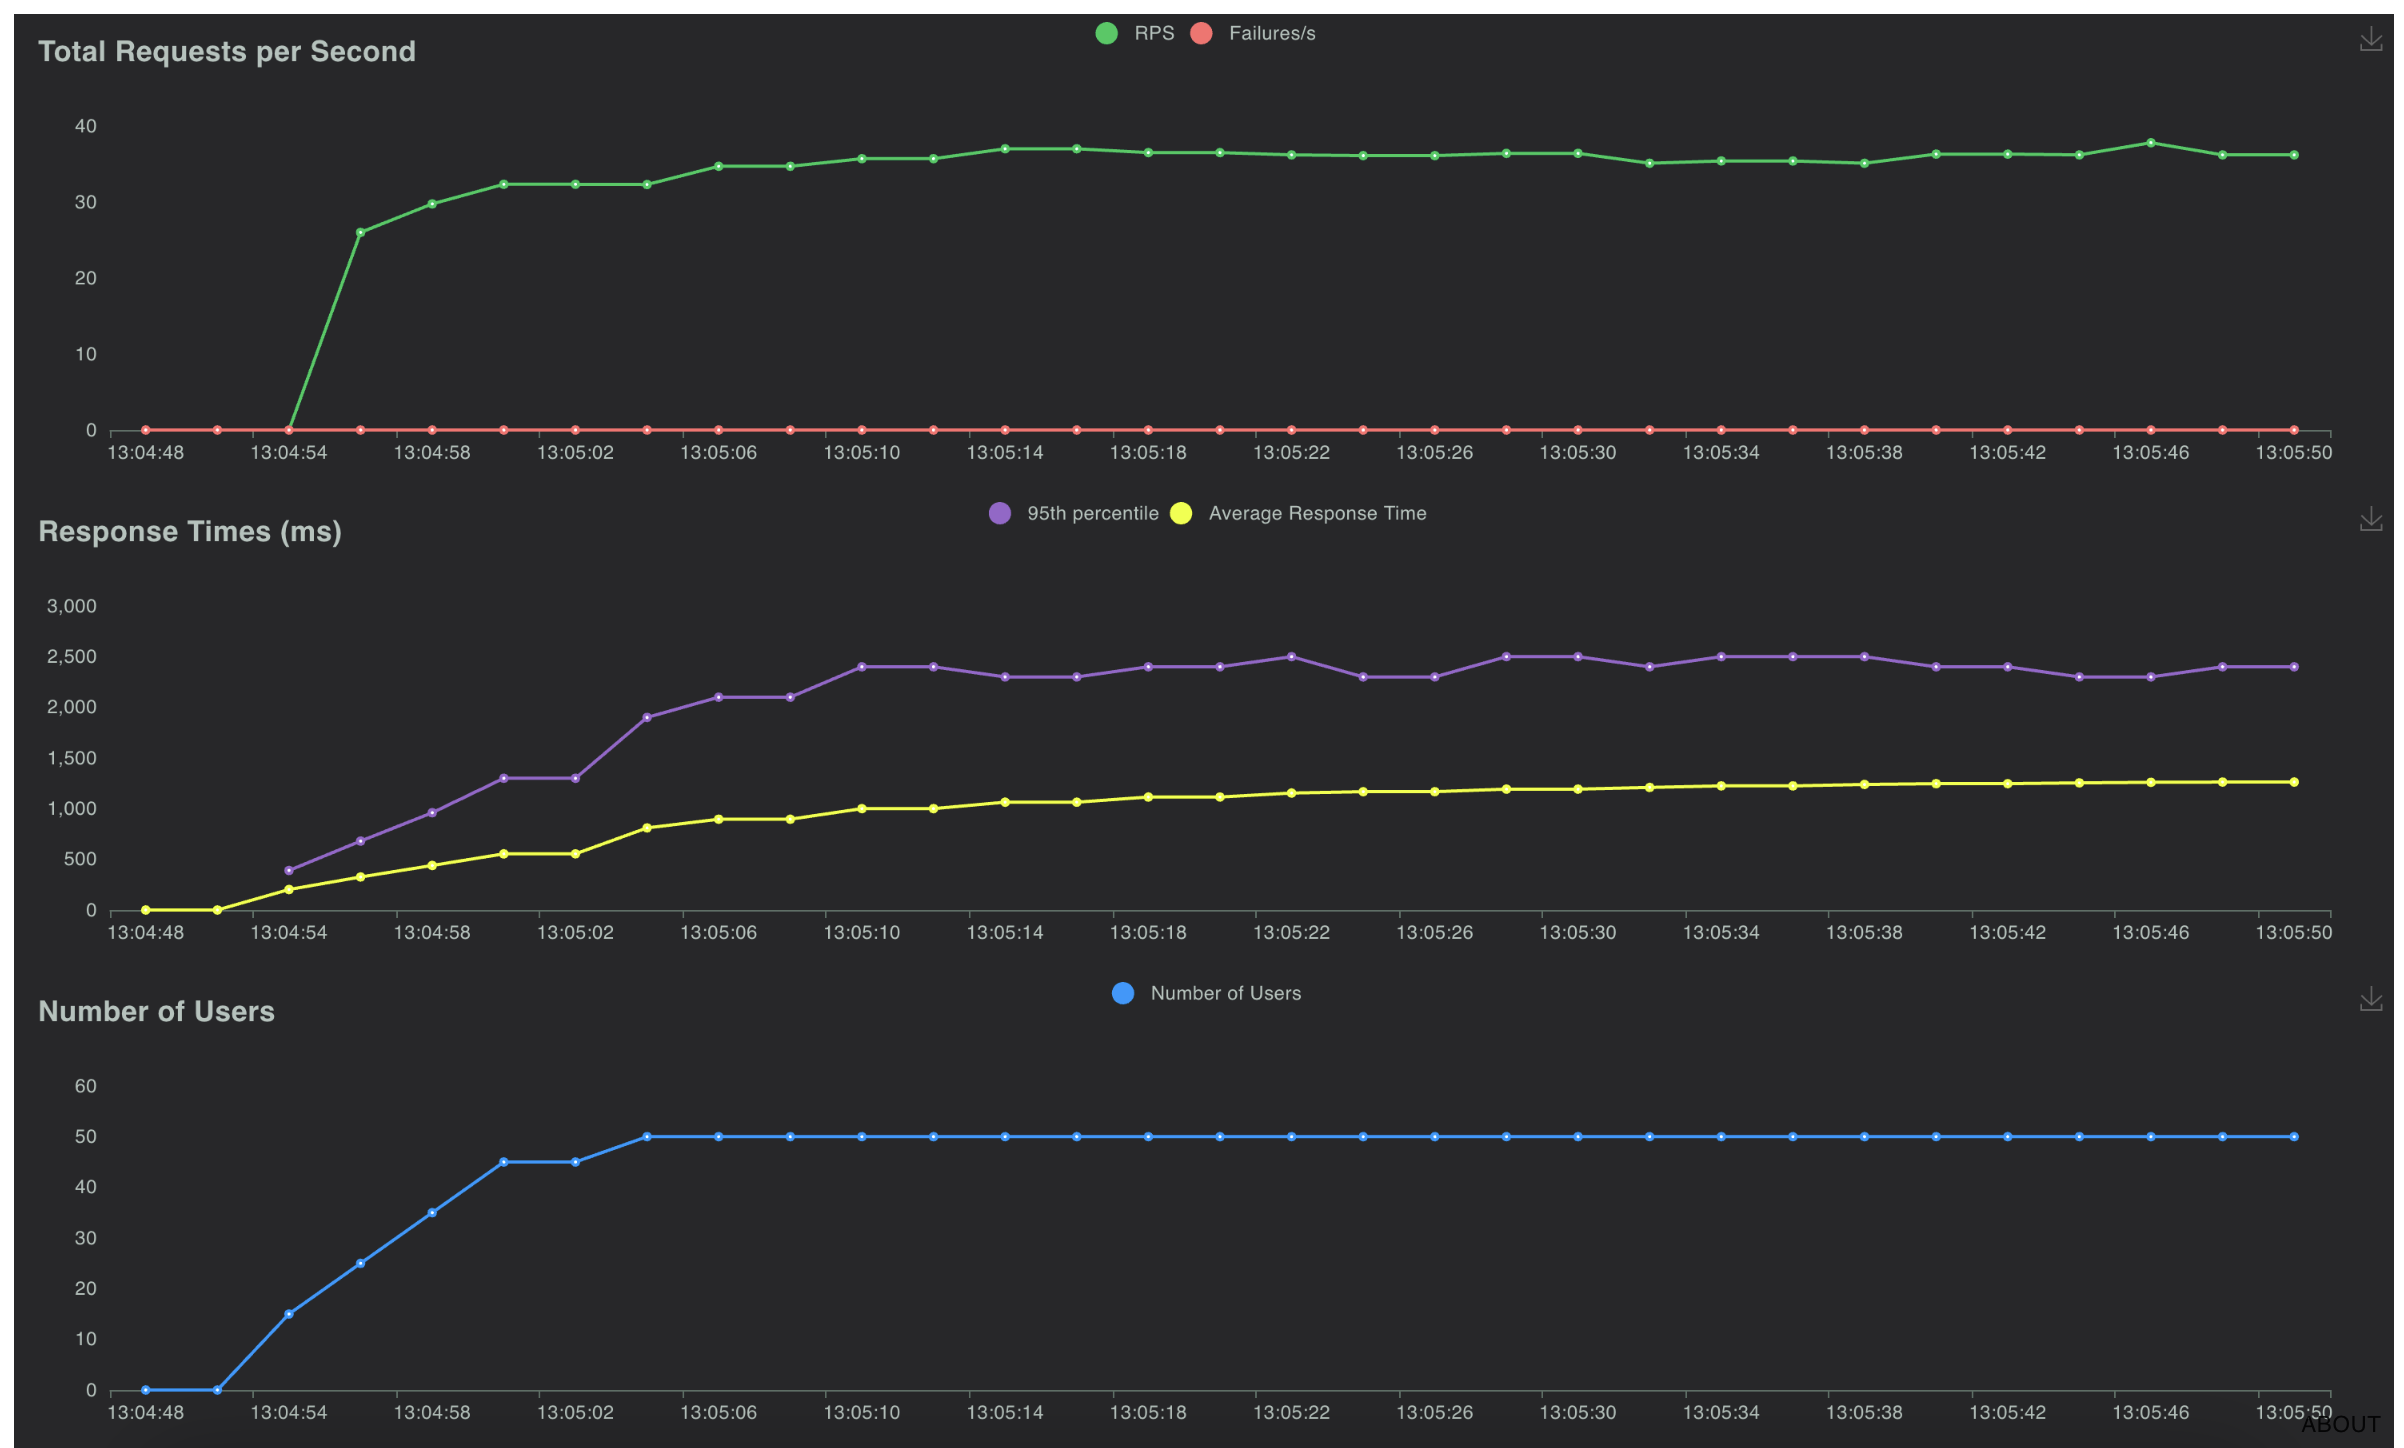This screenshot has height=1448, width=2404.
Task: Select last RPS data point at 13:05:50
Action: (x=2294, y=155)
